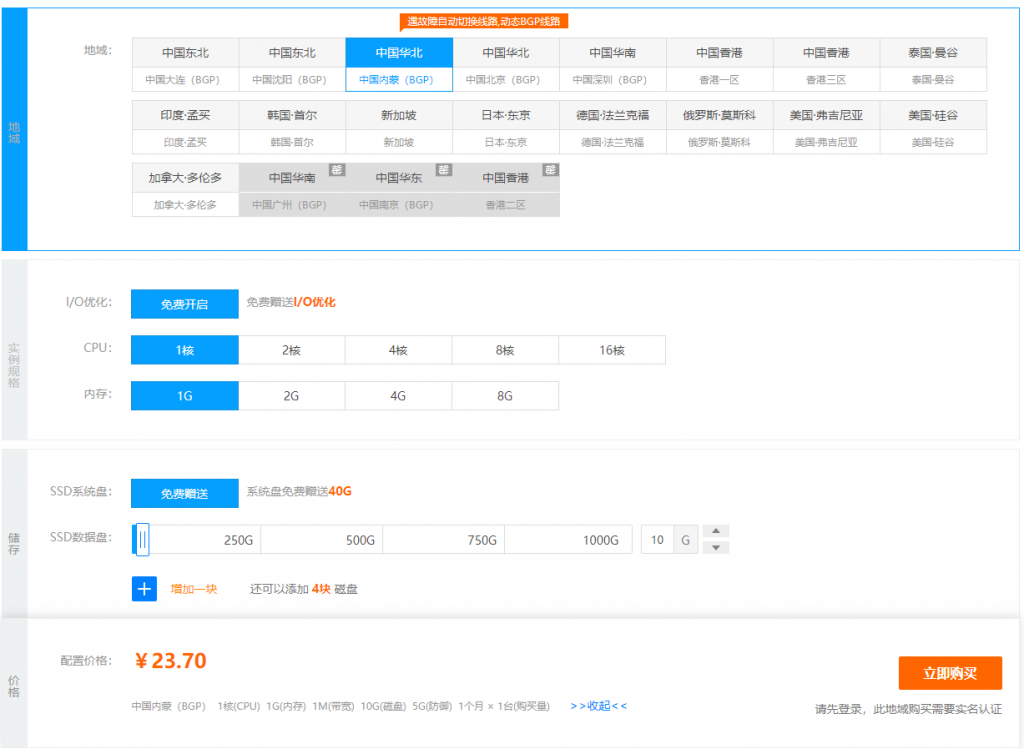The image size is (1024, 749).
Task: Select the 4G memory option
Action: click(x=398, y=396)
